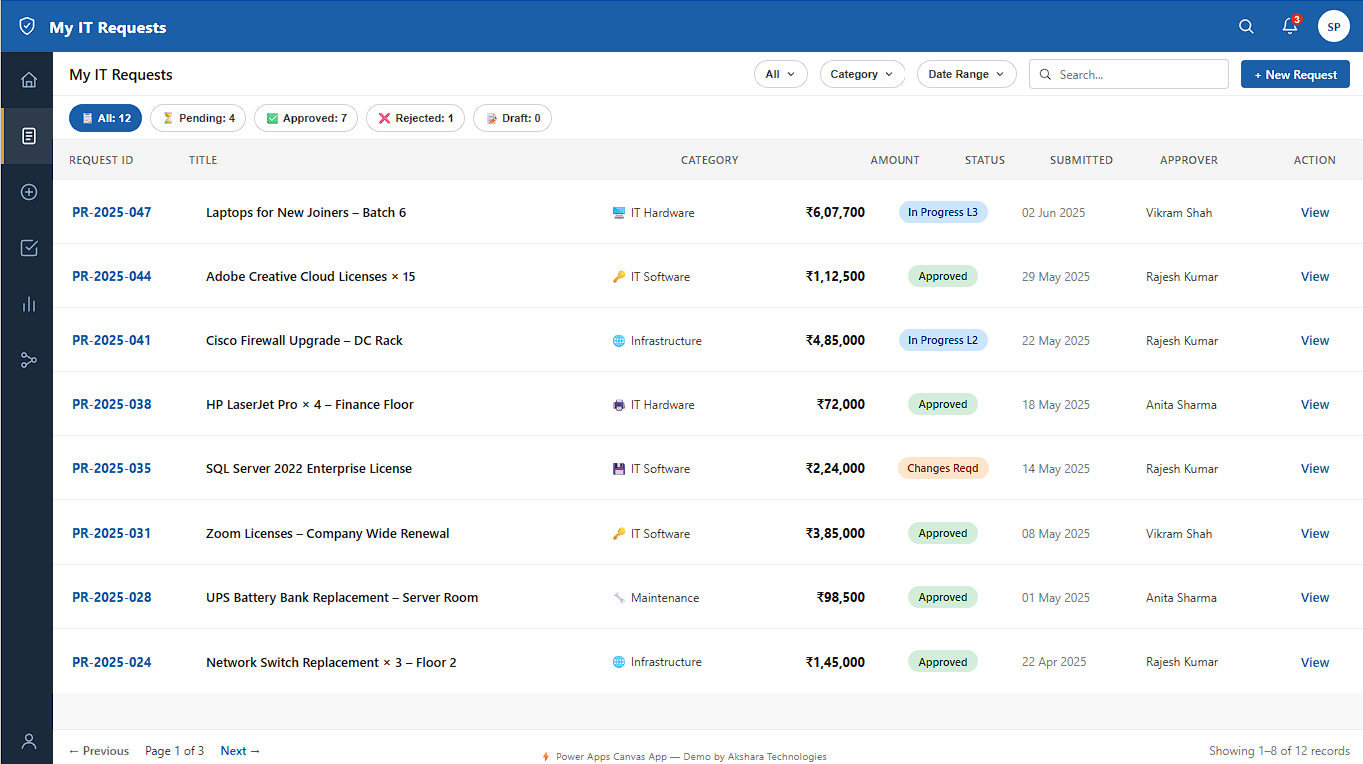View the UPS Battery Bank request
The height and width of the screenshot is (764, 1363).
[x=1315, y=597]
